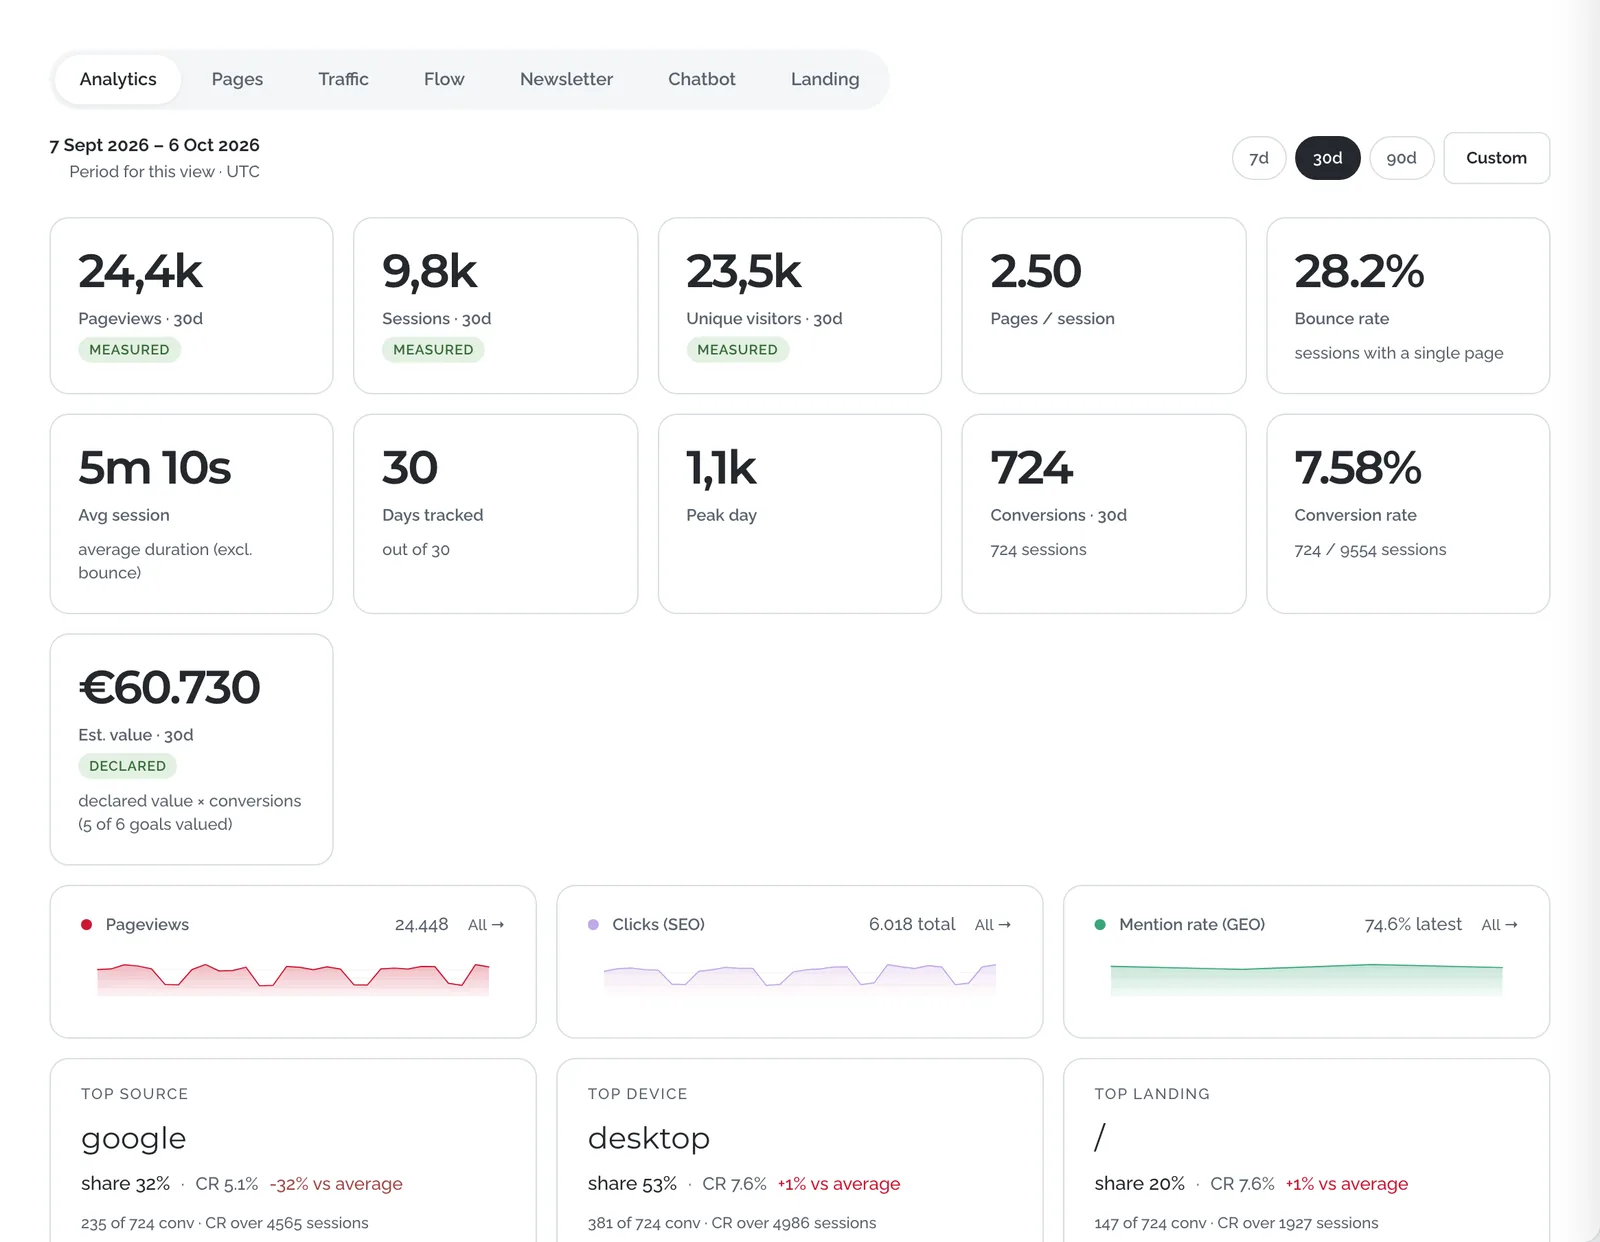The image size is (1600, 1242).
Task: Click the Mention rate (GEO) sparkline
Action: click(x=1306, y=978)
